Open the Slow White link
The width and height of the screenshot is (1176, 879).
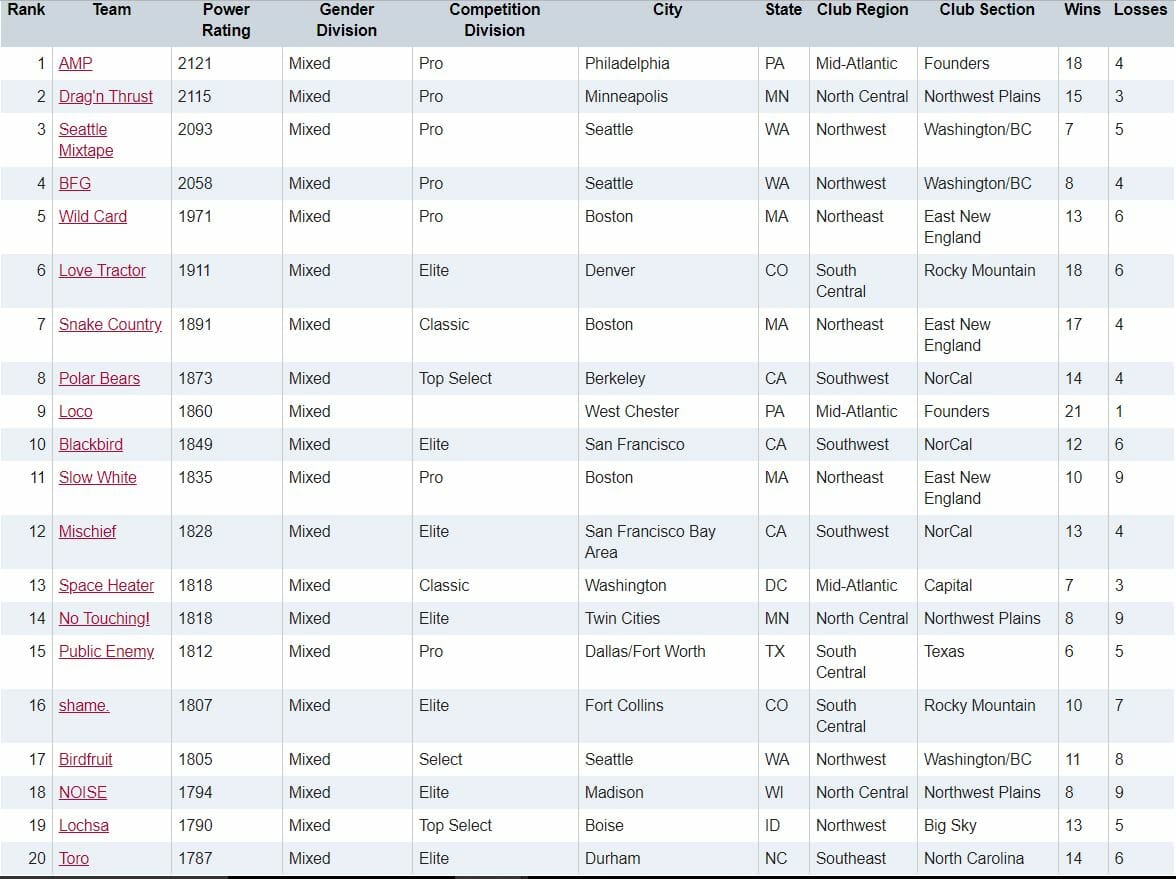click(97, 477)
